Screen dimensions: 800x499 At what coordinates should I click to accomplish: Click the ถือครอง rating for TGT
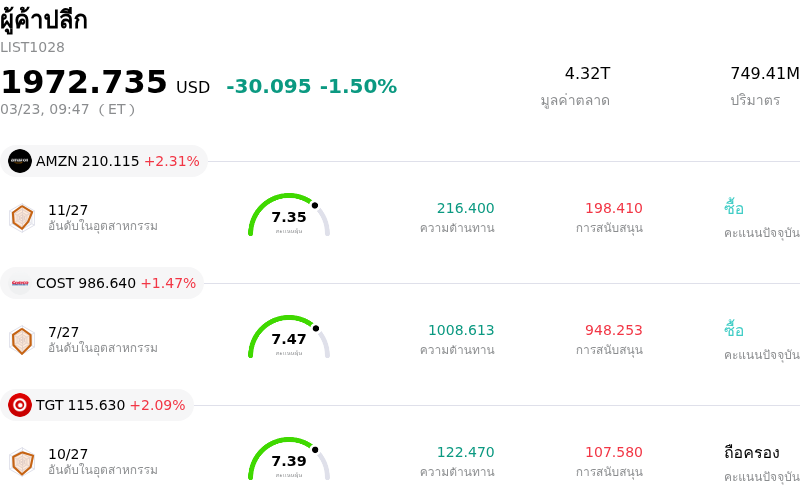[x=751, y=452]
